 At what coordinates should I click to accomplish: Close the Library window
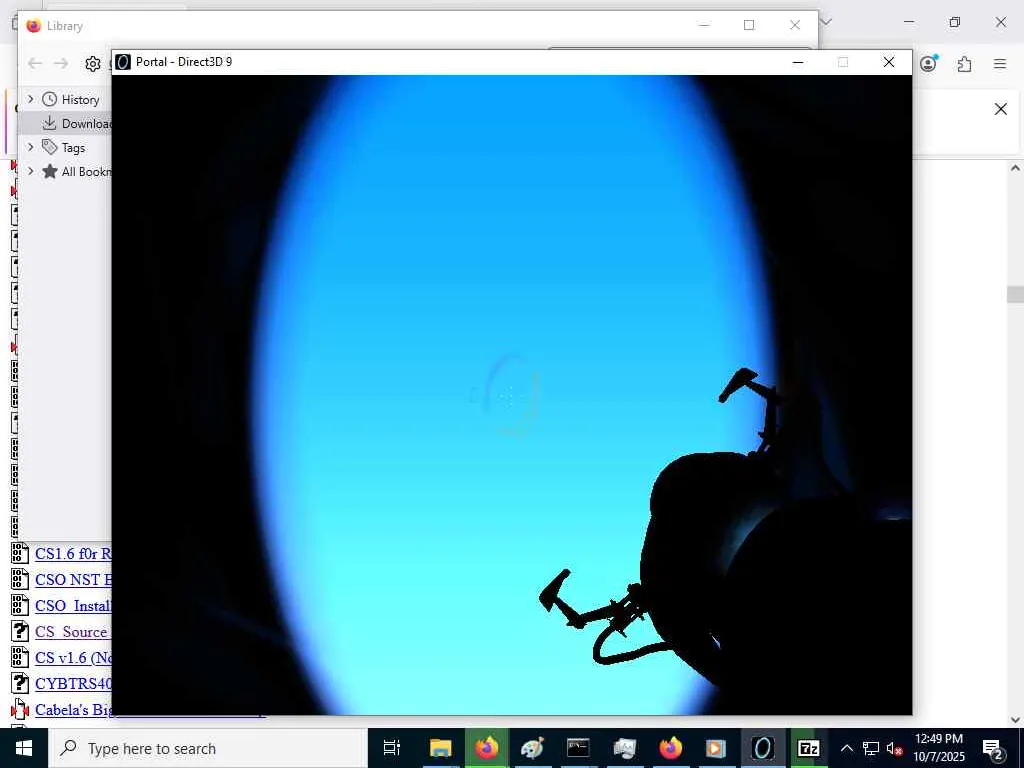pos(795,25)
